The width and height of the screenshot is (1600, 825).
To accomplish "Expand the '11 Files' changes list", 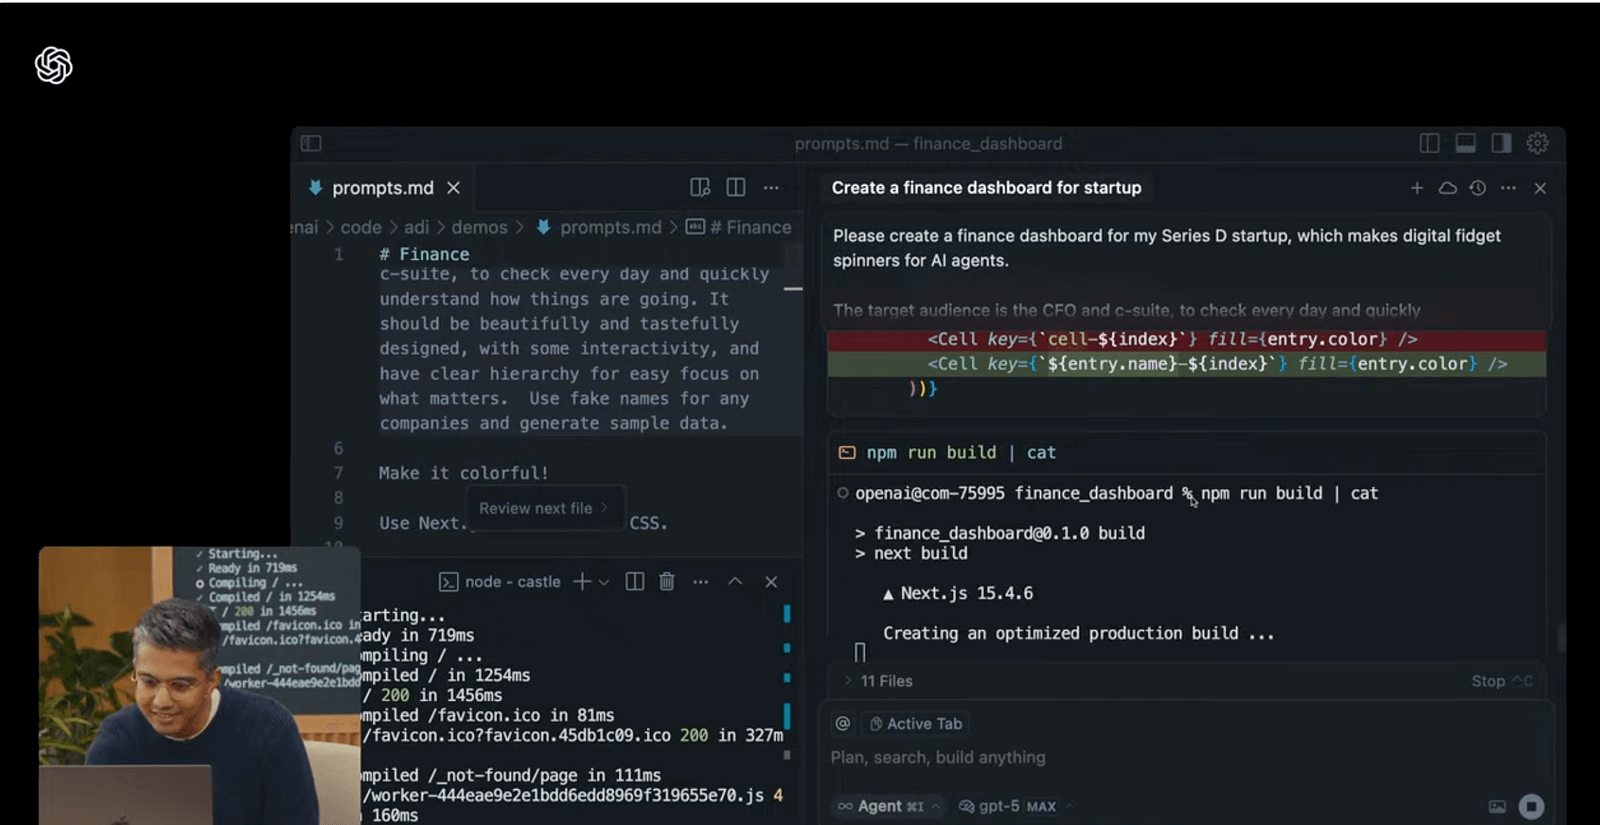I will coord(879,681).
